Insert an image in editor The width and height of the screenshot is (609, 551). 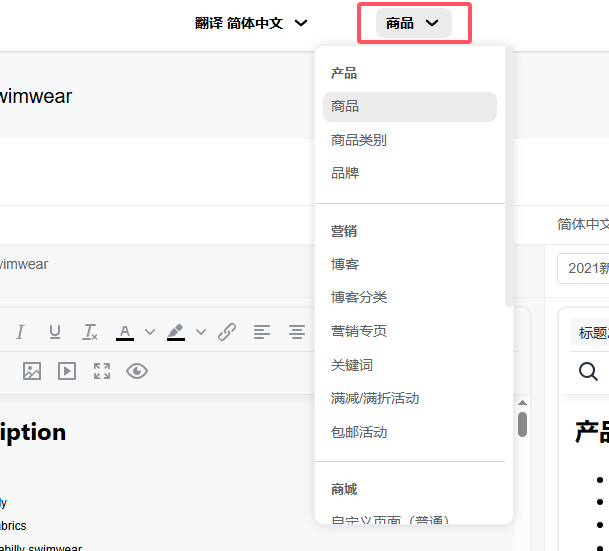[32, 371]
